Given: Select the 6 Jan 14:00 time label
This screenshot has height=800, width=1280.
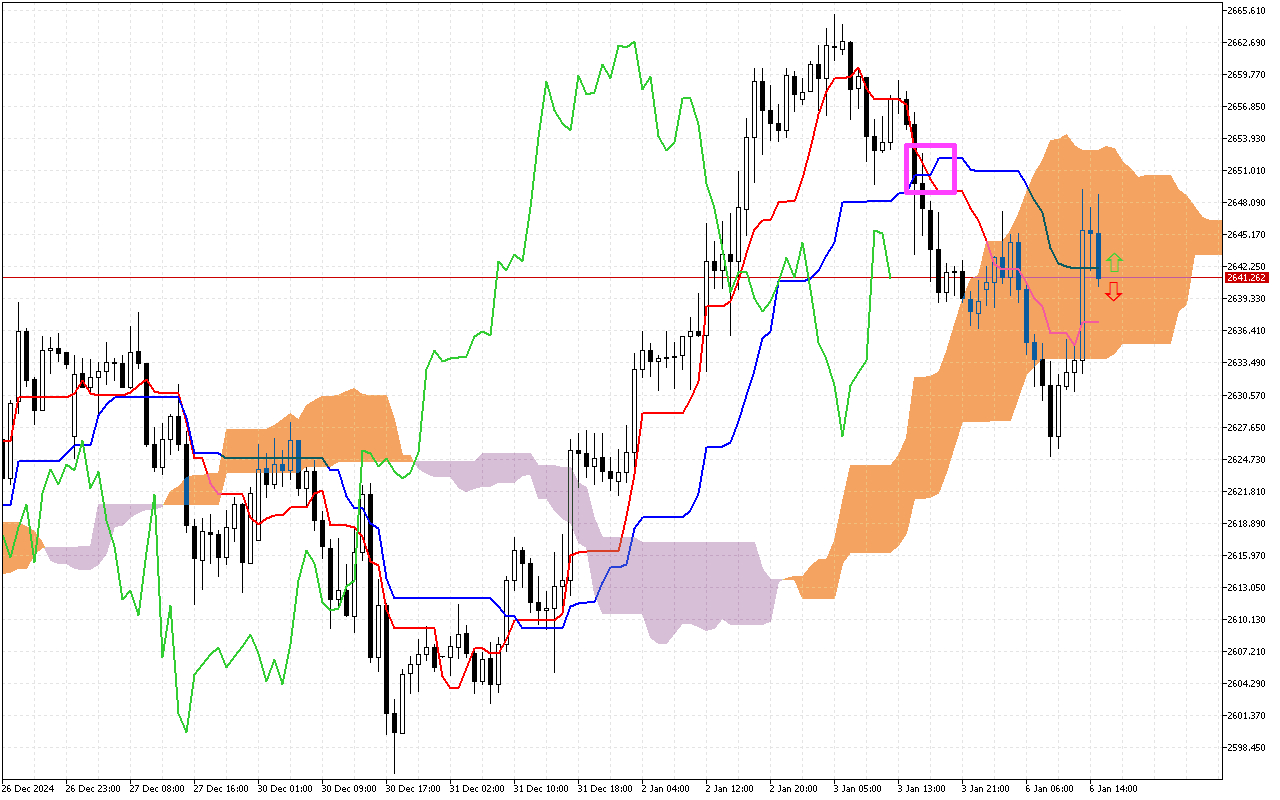Looking at the screenshot, I should [x=1114, y=789].
